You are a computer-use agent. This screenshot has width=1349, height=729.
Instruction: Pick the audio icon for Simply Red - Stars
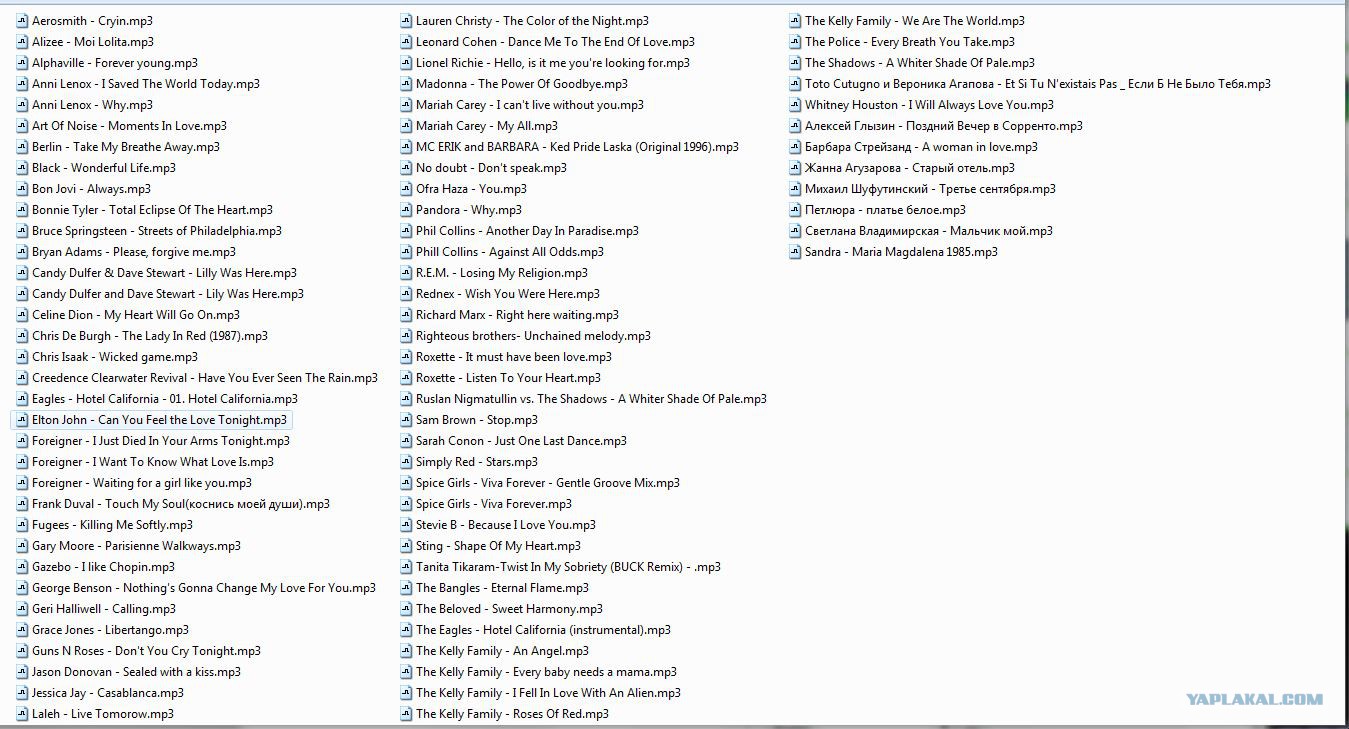pos(406,462)
